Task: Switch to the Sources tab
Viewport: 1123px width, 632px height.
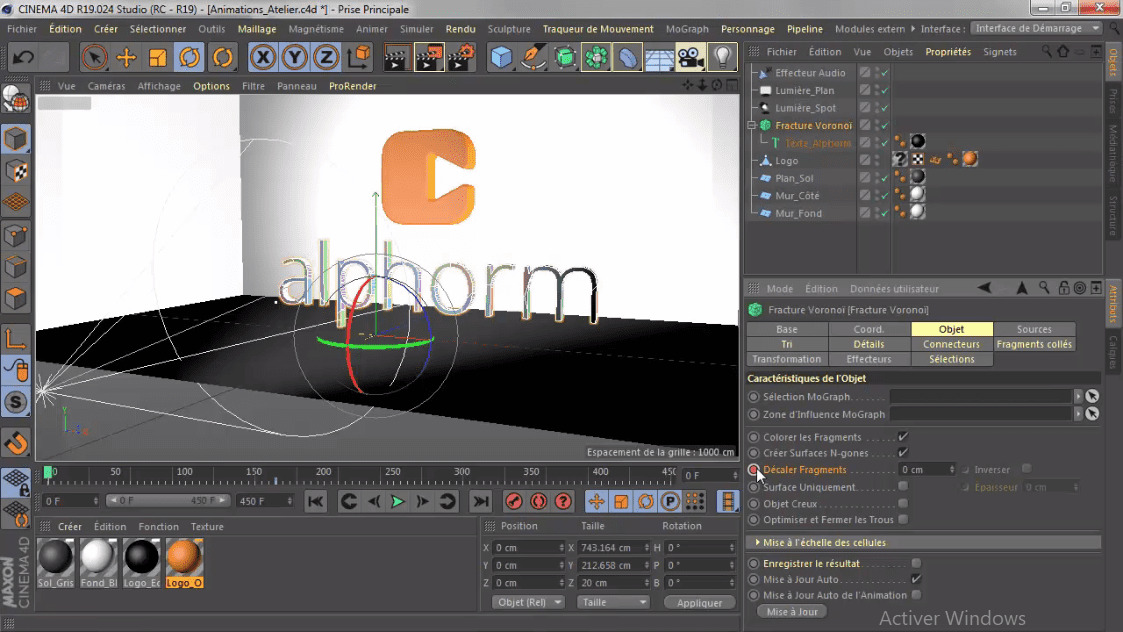Action: pyautogui.click(x=1034, y=329)
